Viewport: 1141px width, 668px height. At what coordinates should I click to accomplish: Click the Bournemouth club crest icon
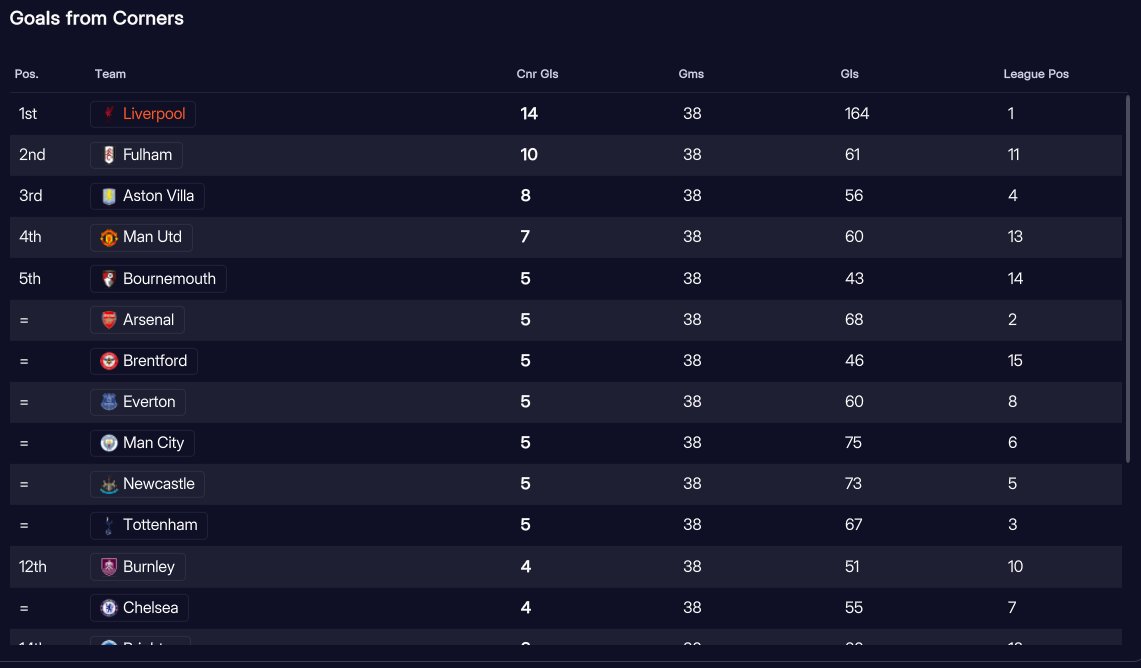click(108, 279)
